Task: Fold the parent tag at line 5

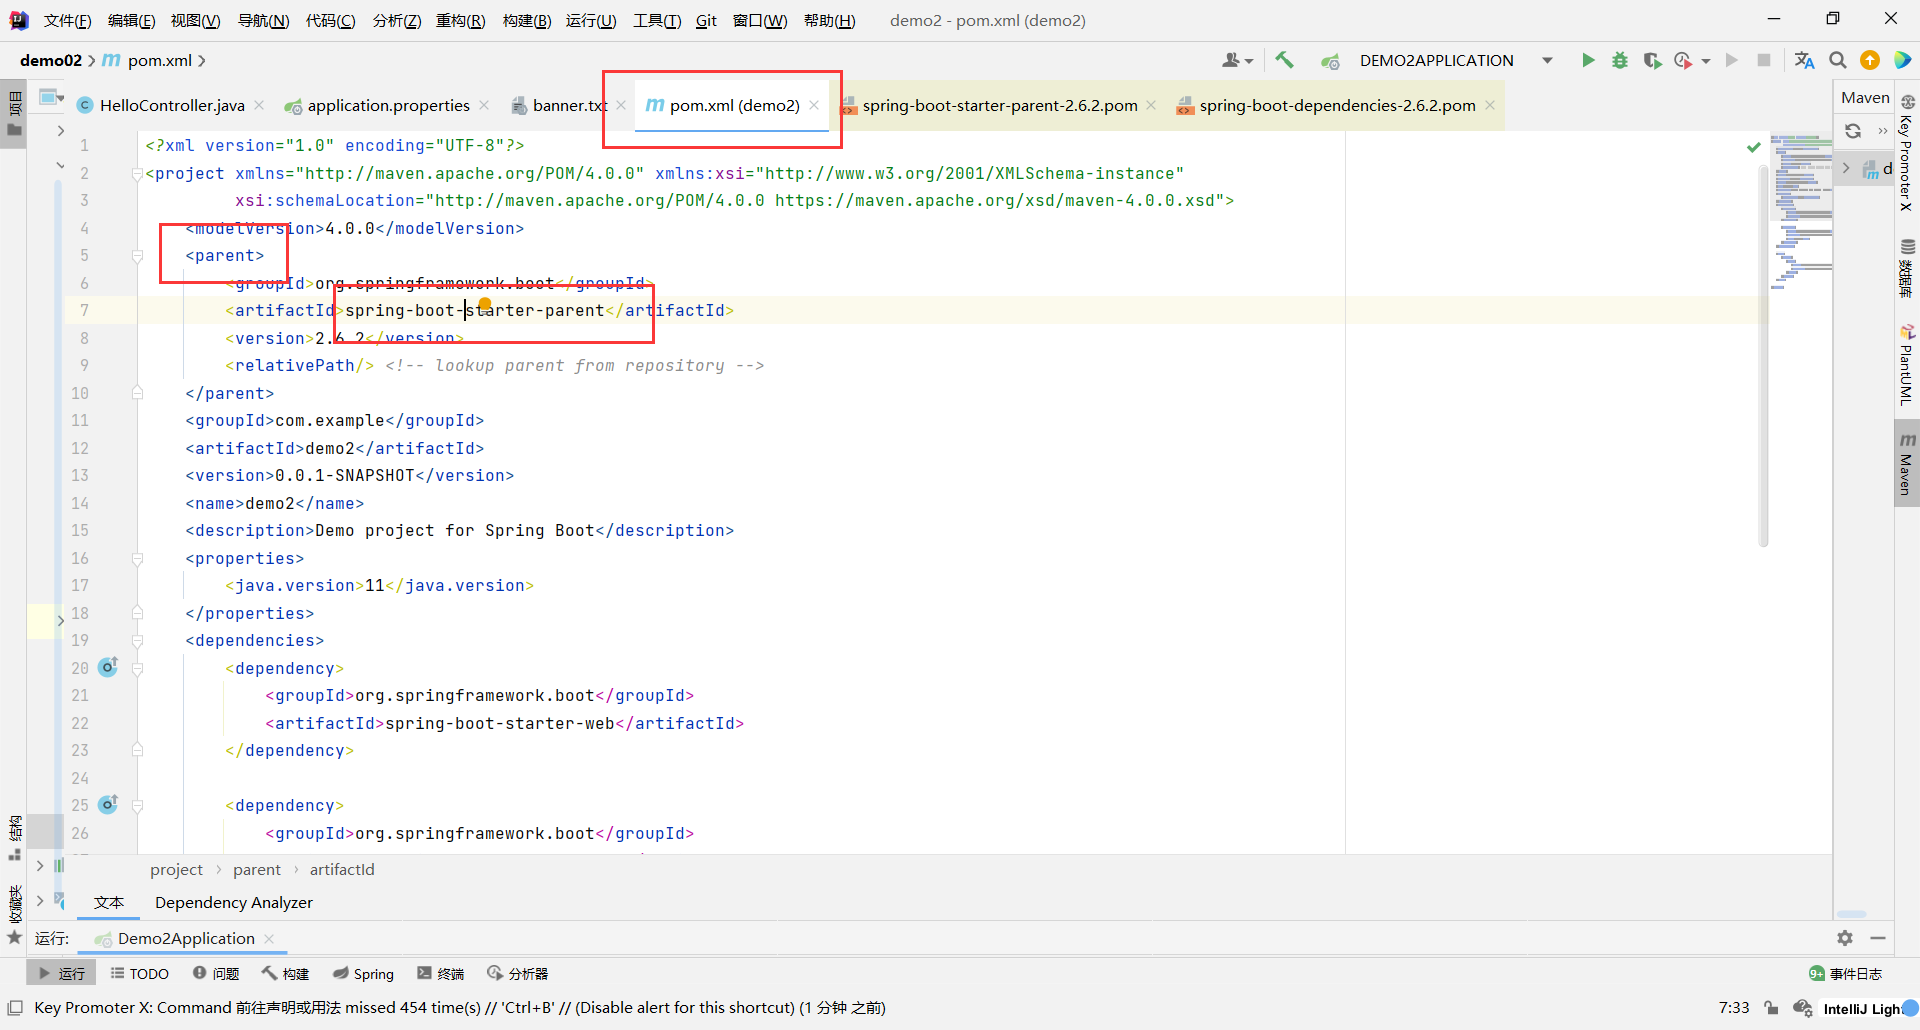Action: pos(137,256)
